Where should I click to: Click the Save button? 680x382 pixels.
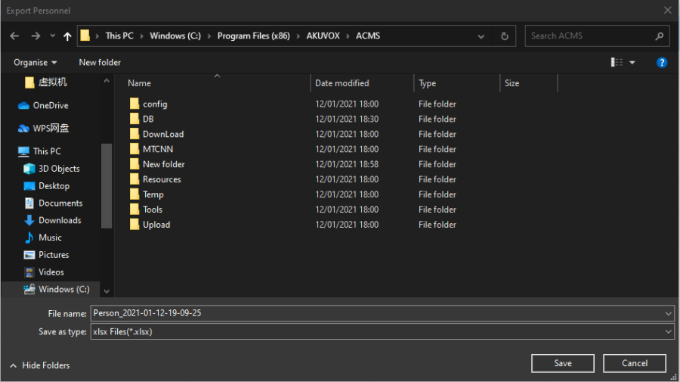(x=562, y=363)
